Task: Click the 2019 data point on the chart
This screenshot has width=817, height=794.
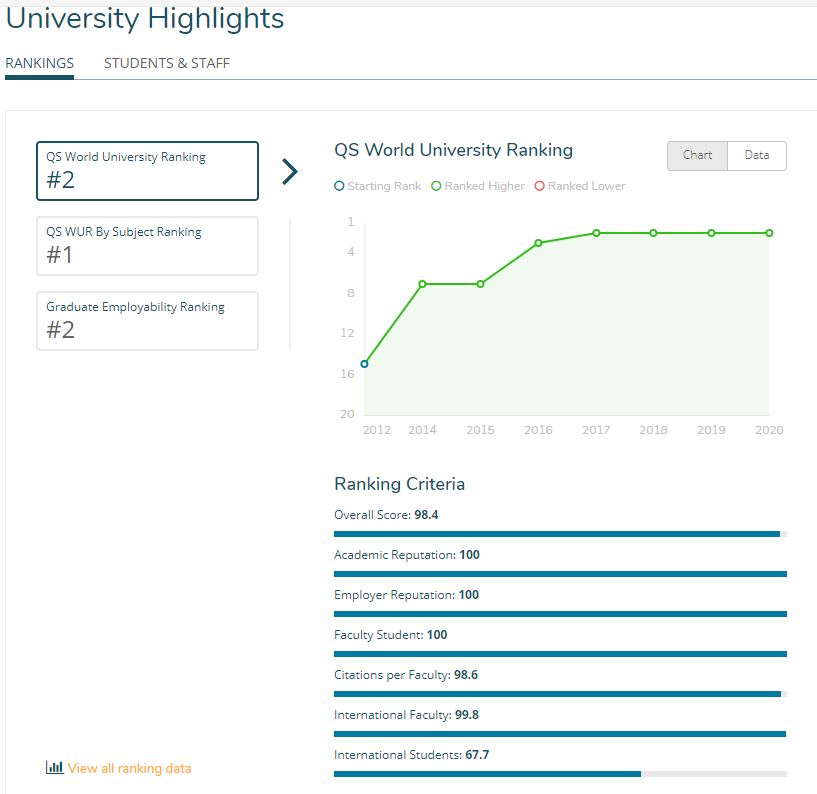Action: (x=711, y=233)
